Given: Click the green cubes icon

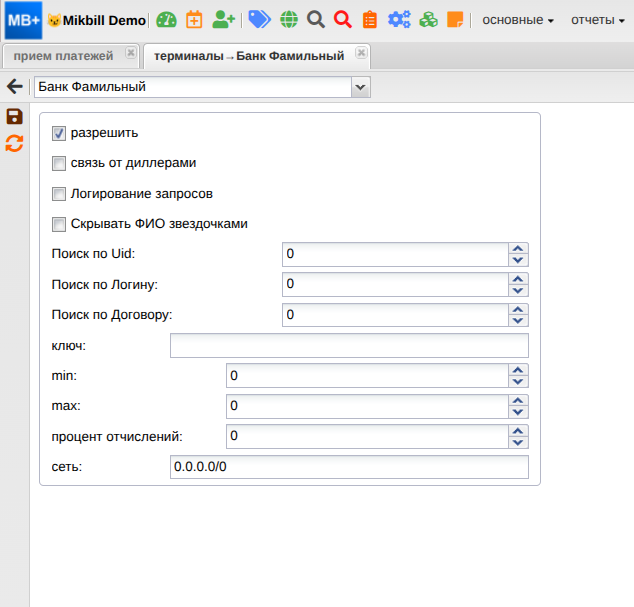Looking at the screenshot, I should (x=429, y=19).
